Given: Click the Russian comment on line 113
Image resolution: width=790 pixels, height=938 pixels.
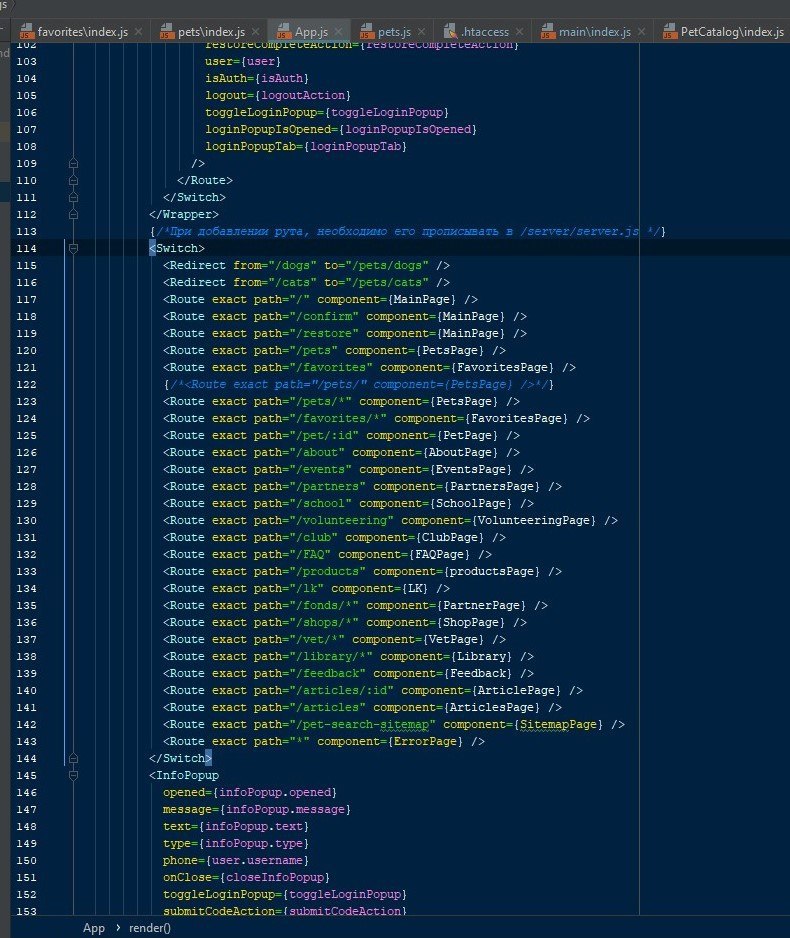Looking at the screenshot, I should pos(407,232).
